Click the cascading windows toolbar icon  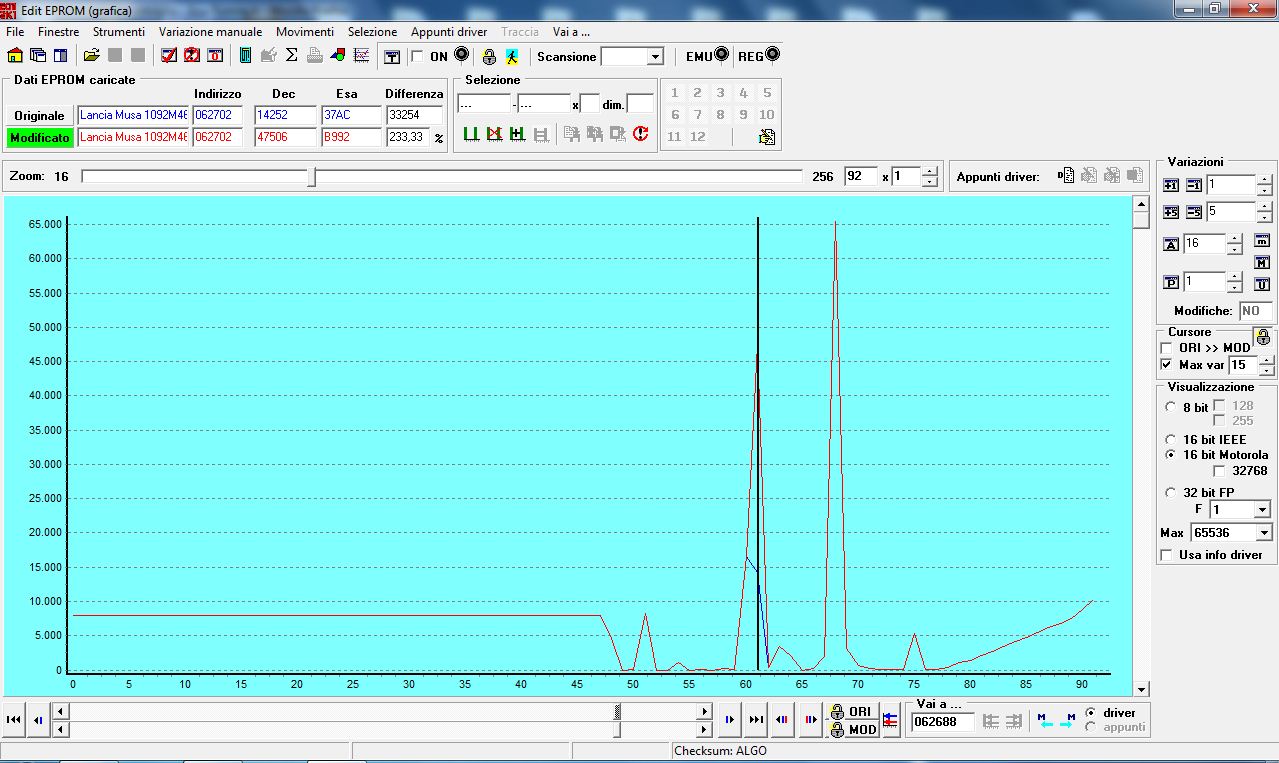click(38, 56)
